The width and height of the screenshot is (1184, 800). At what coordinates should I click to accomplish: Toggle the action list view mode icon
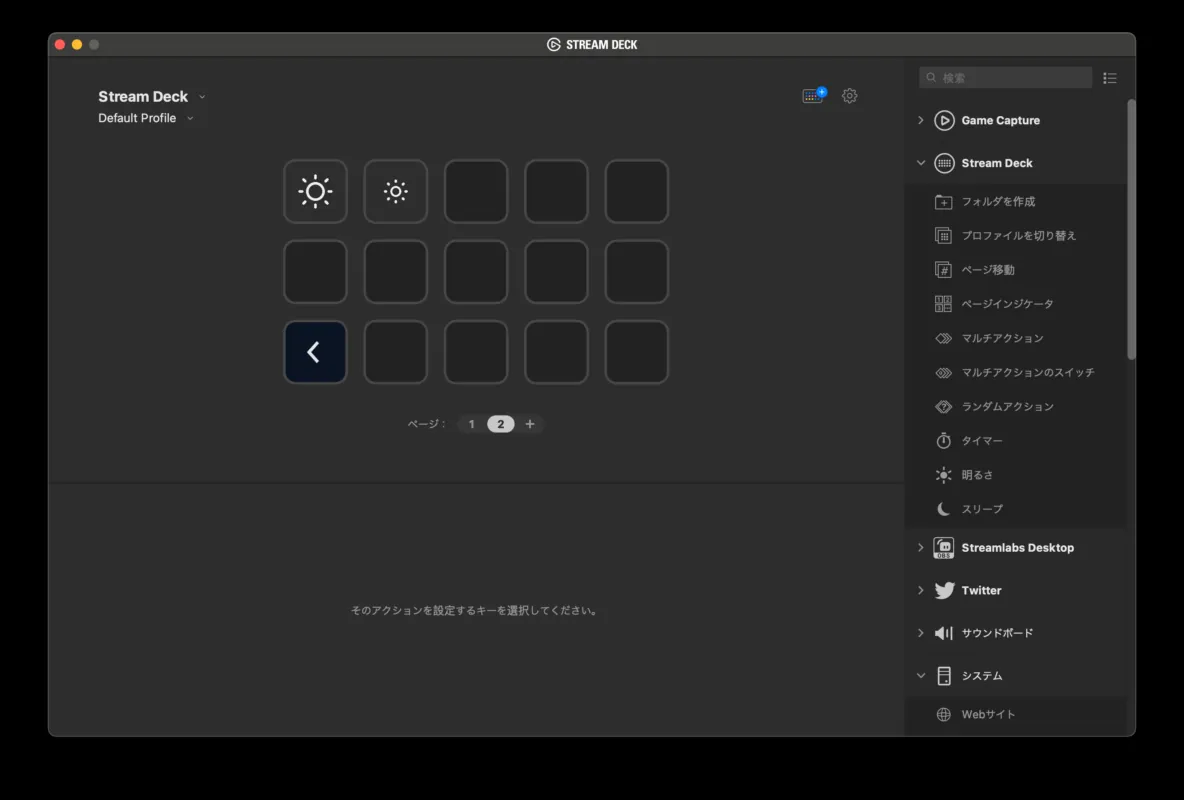(1109, 78)
